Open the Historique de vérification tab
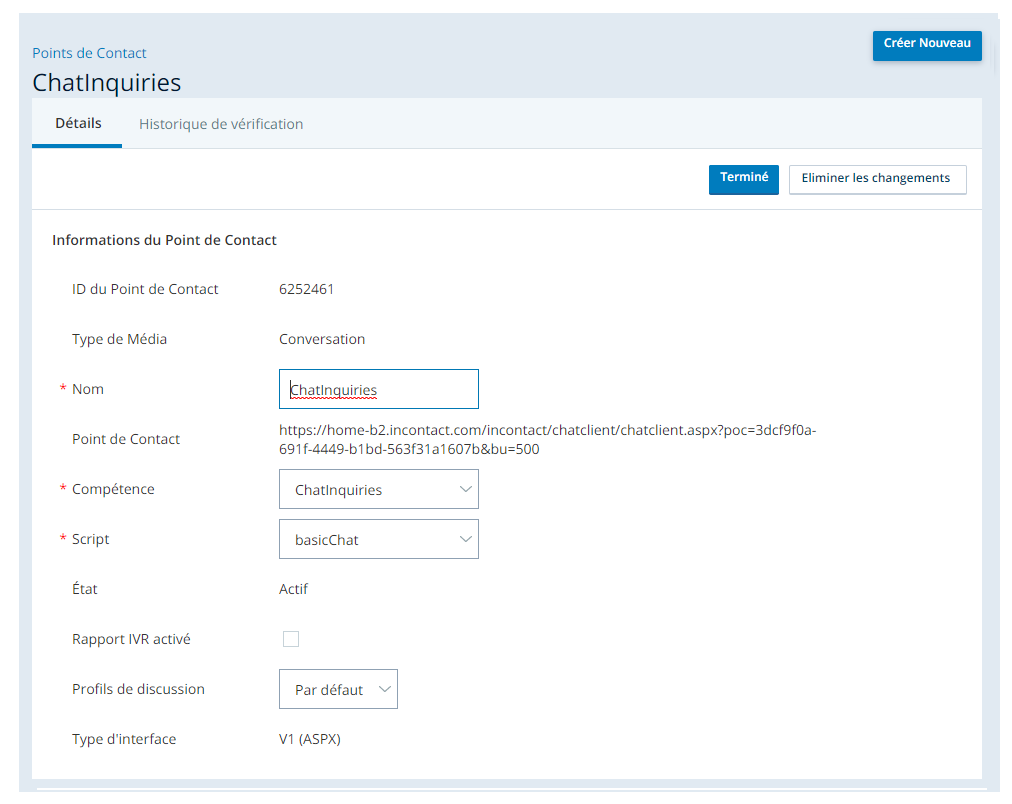This screenshot has height=804, width=1012. pos(221,124)
